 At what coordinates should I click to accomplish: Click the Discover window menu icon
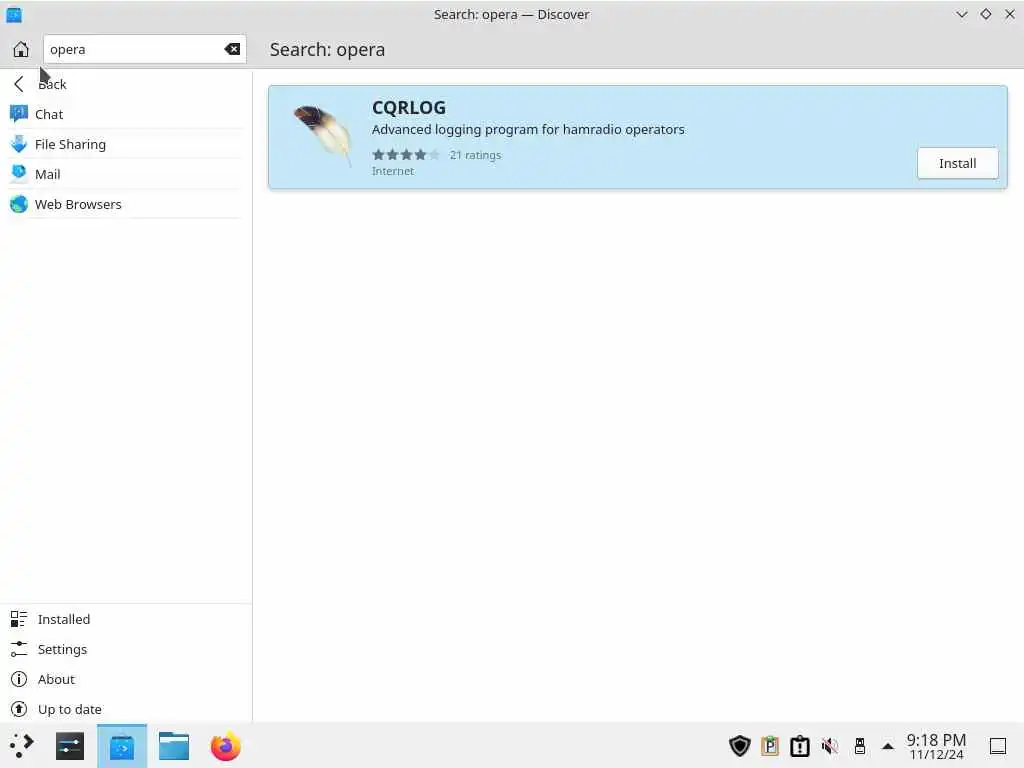click(14, 14)
